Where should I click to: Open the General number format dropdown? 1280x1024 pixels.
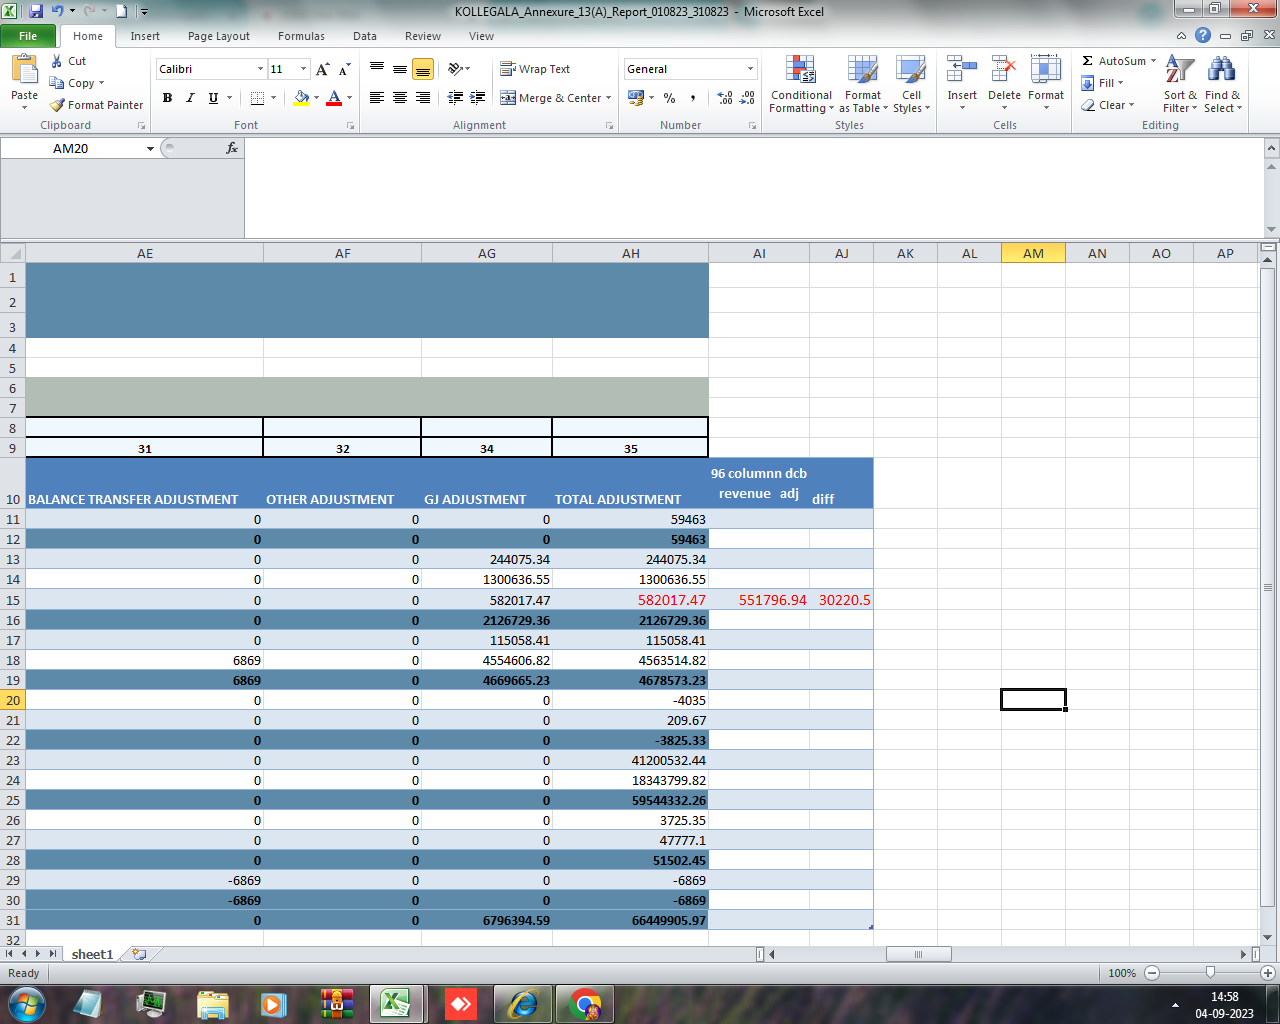[x=750, y=69]
